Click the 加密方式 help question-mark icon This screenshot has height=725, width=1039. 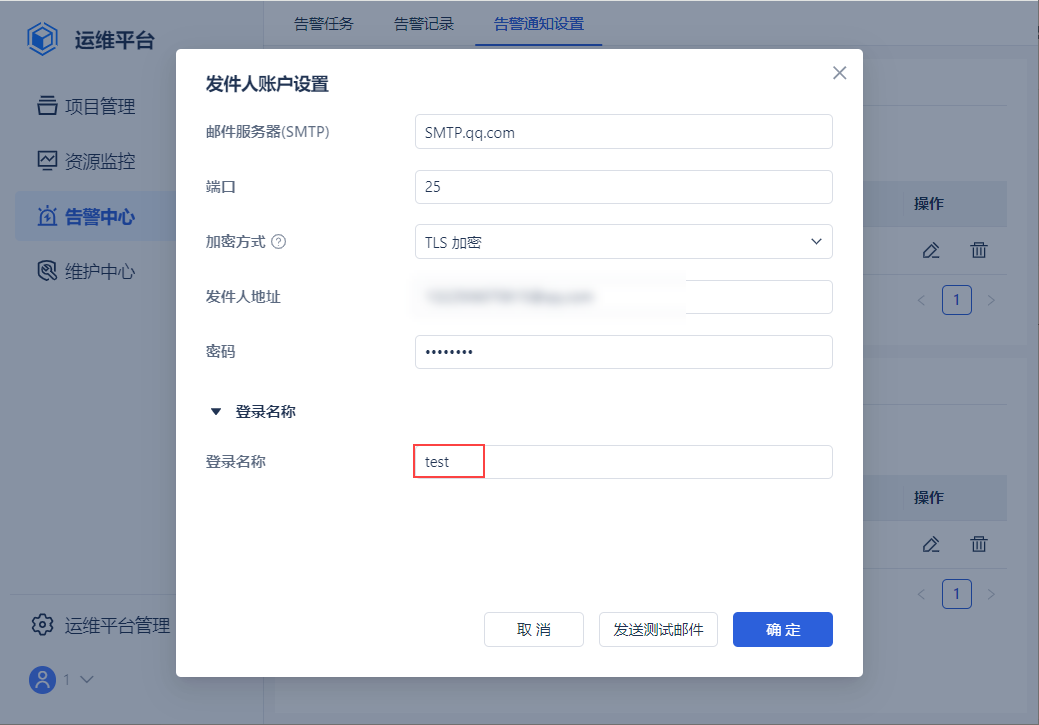(x=279, y=242)
